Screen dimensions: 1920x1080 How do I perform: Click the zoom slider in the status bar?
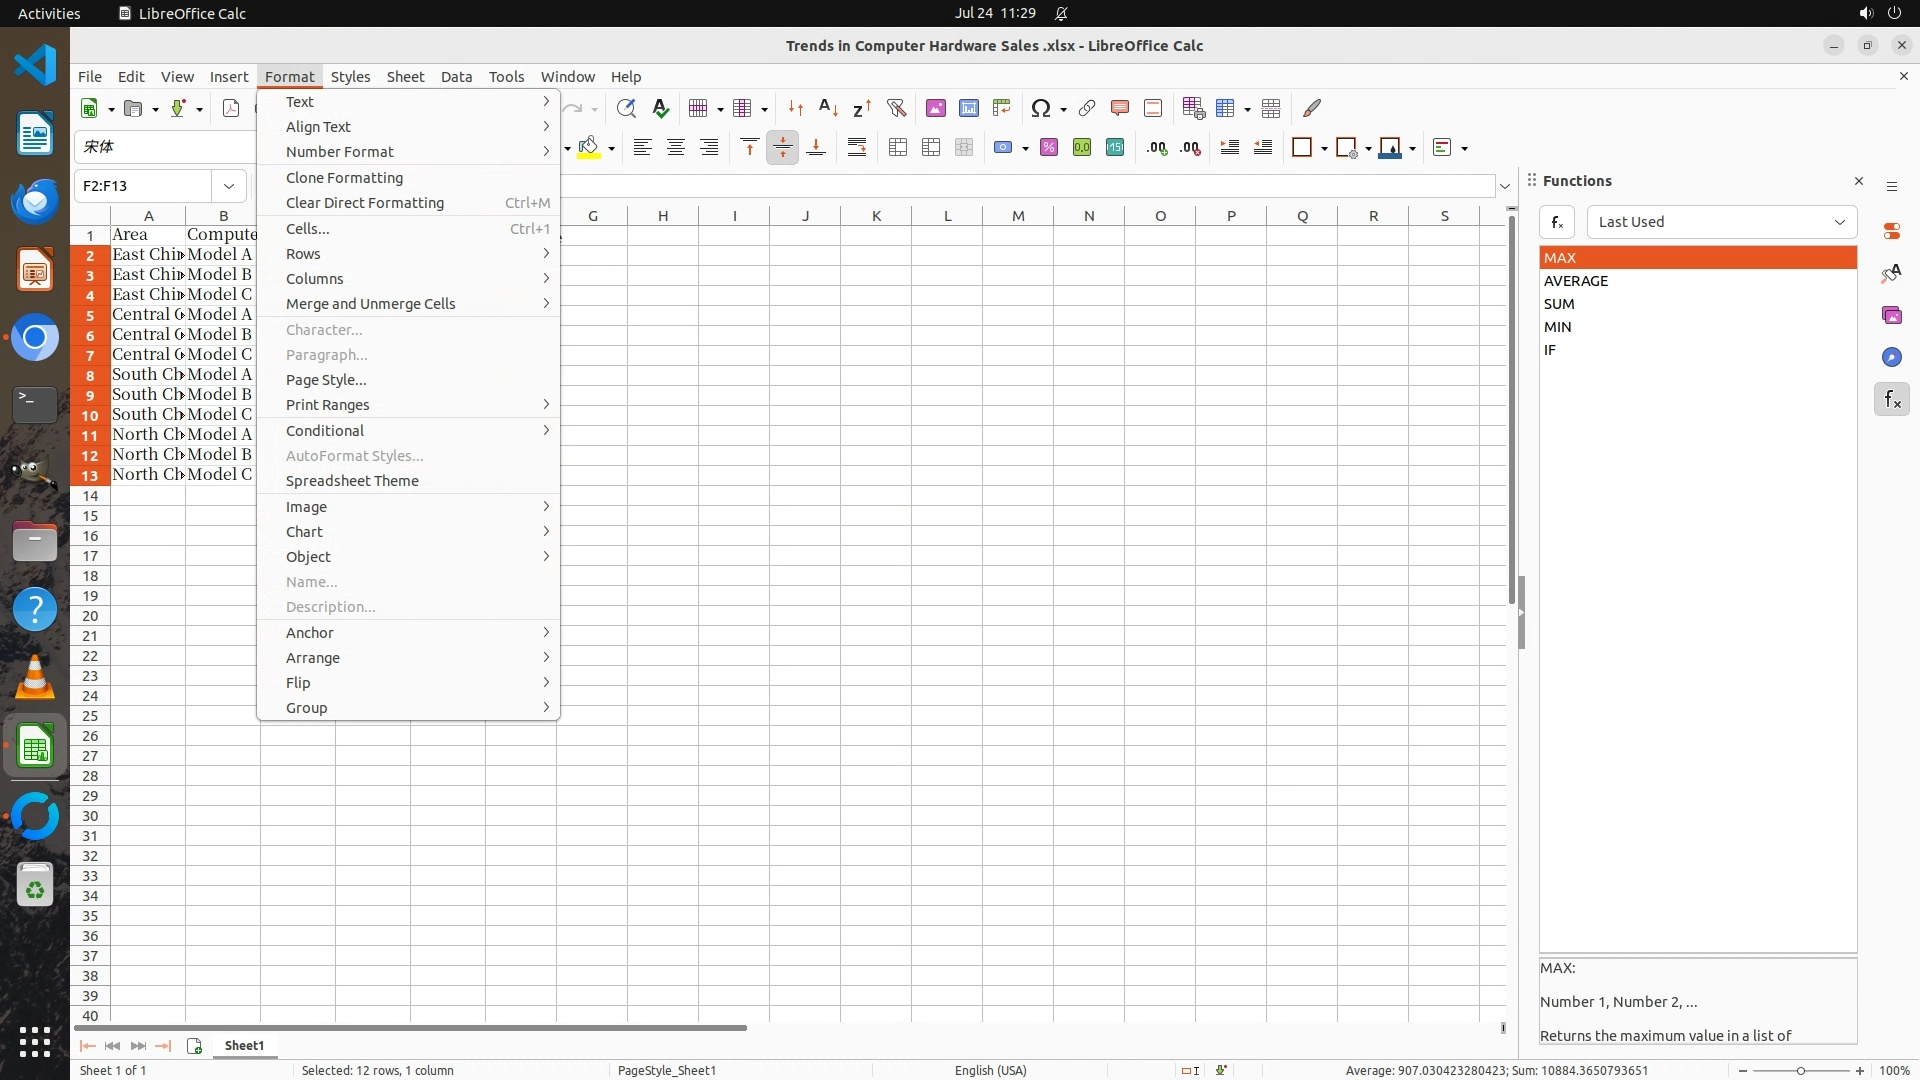[1800, 1070]
